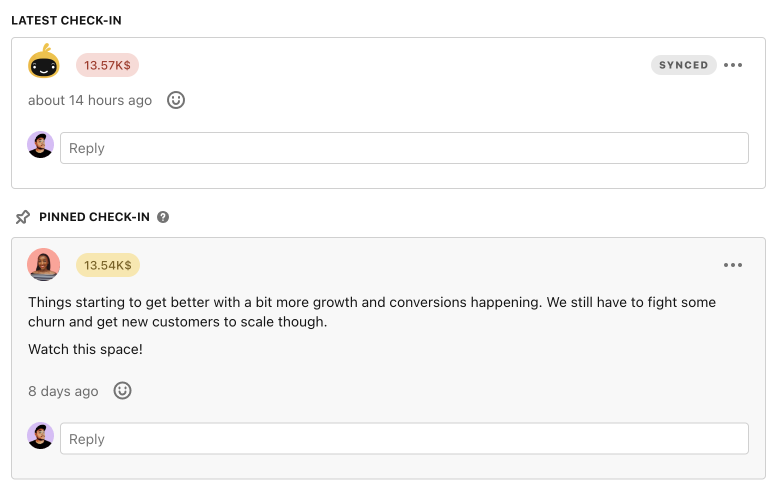Click the yellow bot avatar in latest check-in
The height and width of the screenshot is (489, 777).
[x=44, y=61]
